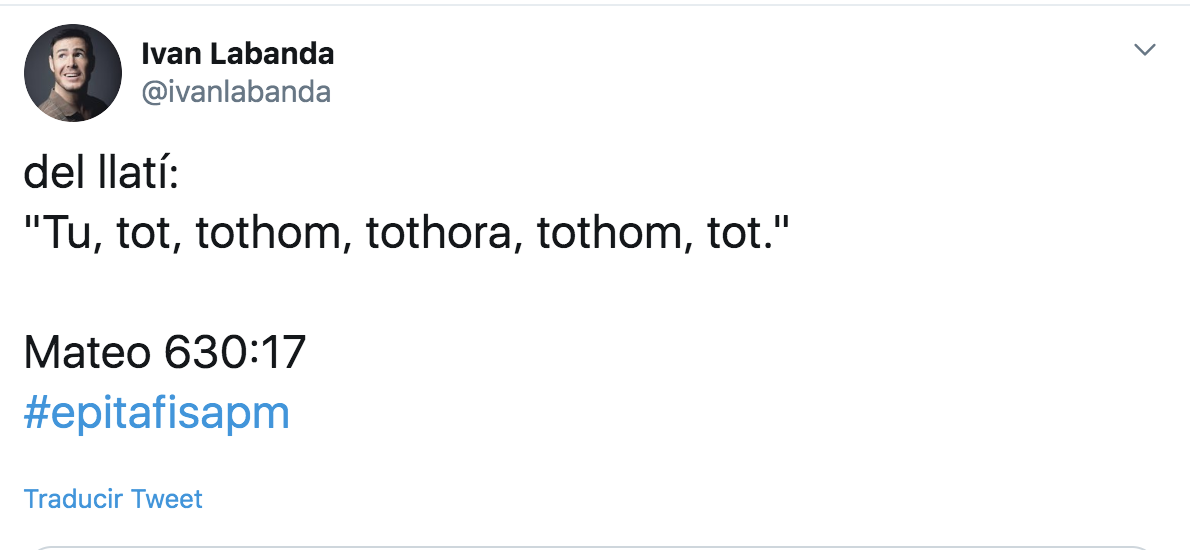Image resolution: width=1190 pixels, height=550 pixels.
Task: Click the word 'Traducir' below the tweet
Action: pos(74,499)
